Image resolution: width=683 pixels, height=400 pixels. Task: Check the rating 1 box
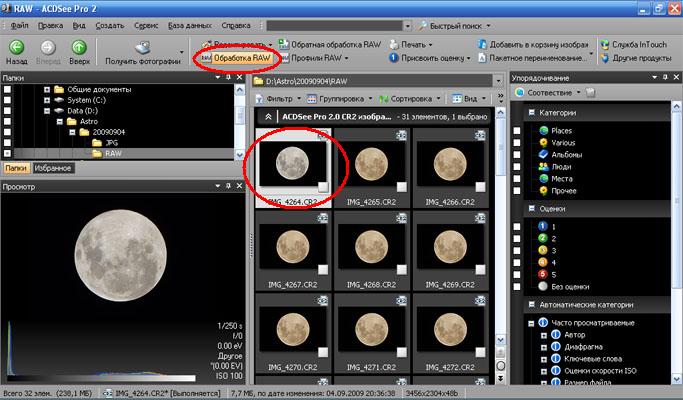coord(517,227)
